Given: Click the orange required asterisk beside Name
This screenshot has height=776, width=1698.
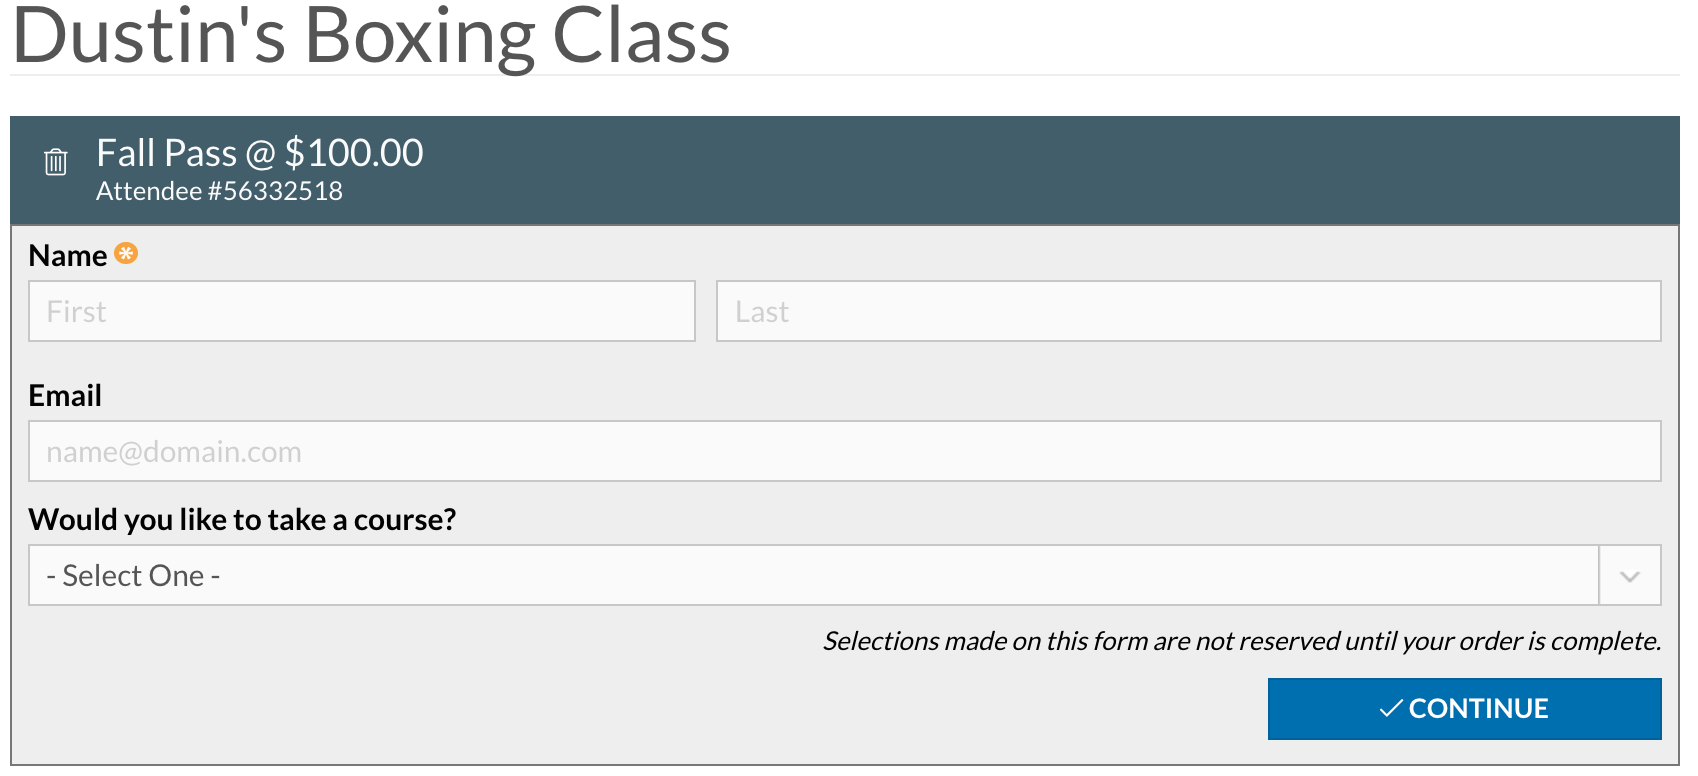Looking at the screenshot, I should [x=126, y=253].
